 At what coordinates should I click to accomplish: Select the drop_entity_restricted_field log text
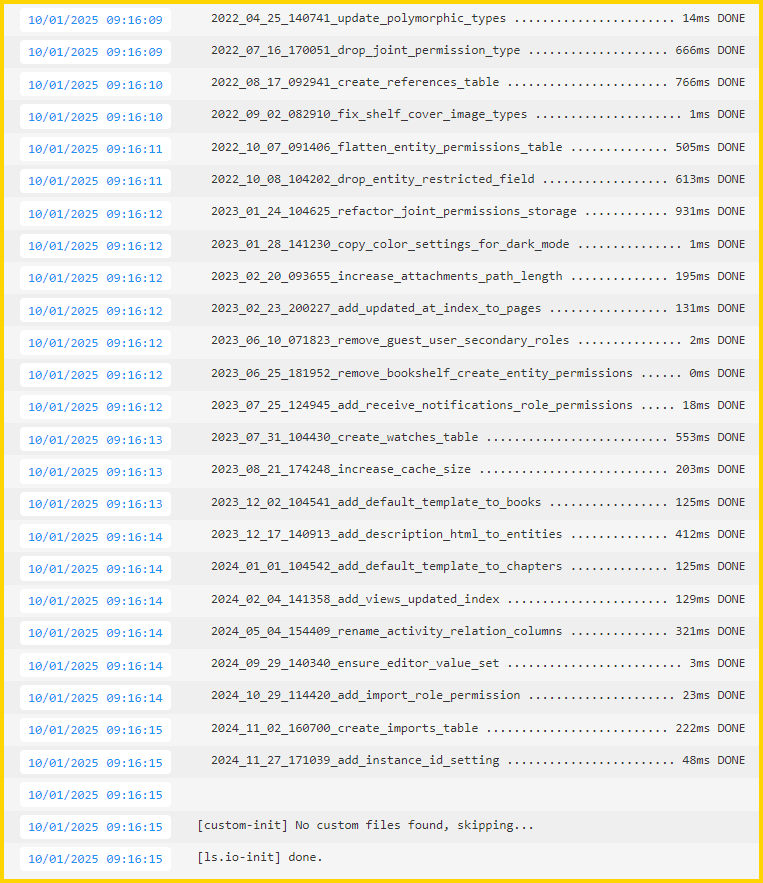tap(477, 180)
